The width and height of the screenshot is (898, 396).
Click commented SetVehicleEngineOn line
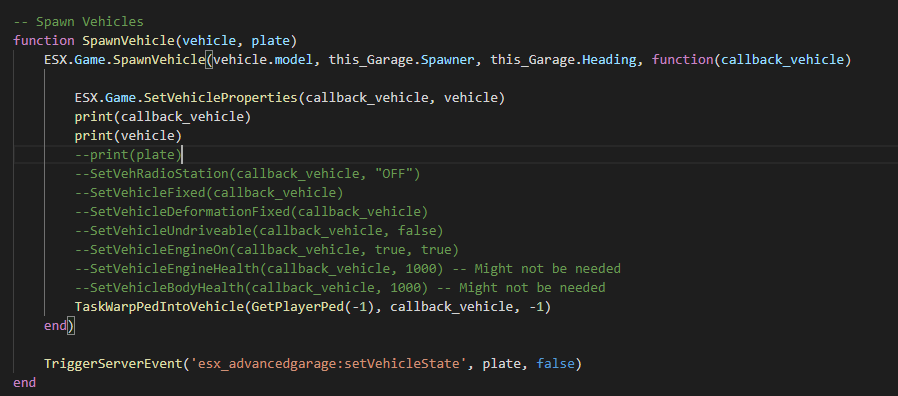[x=267, y=250]
